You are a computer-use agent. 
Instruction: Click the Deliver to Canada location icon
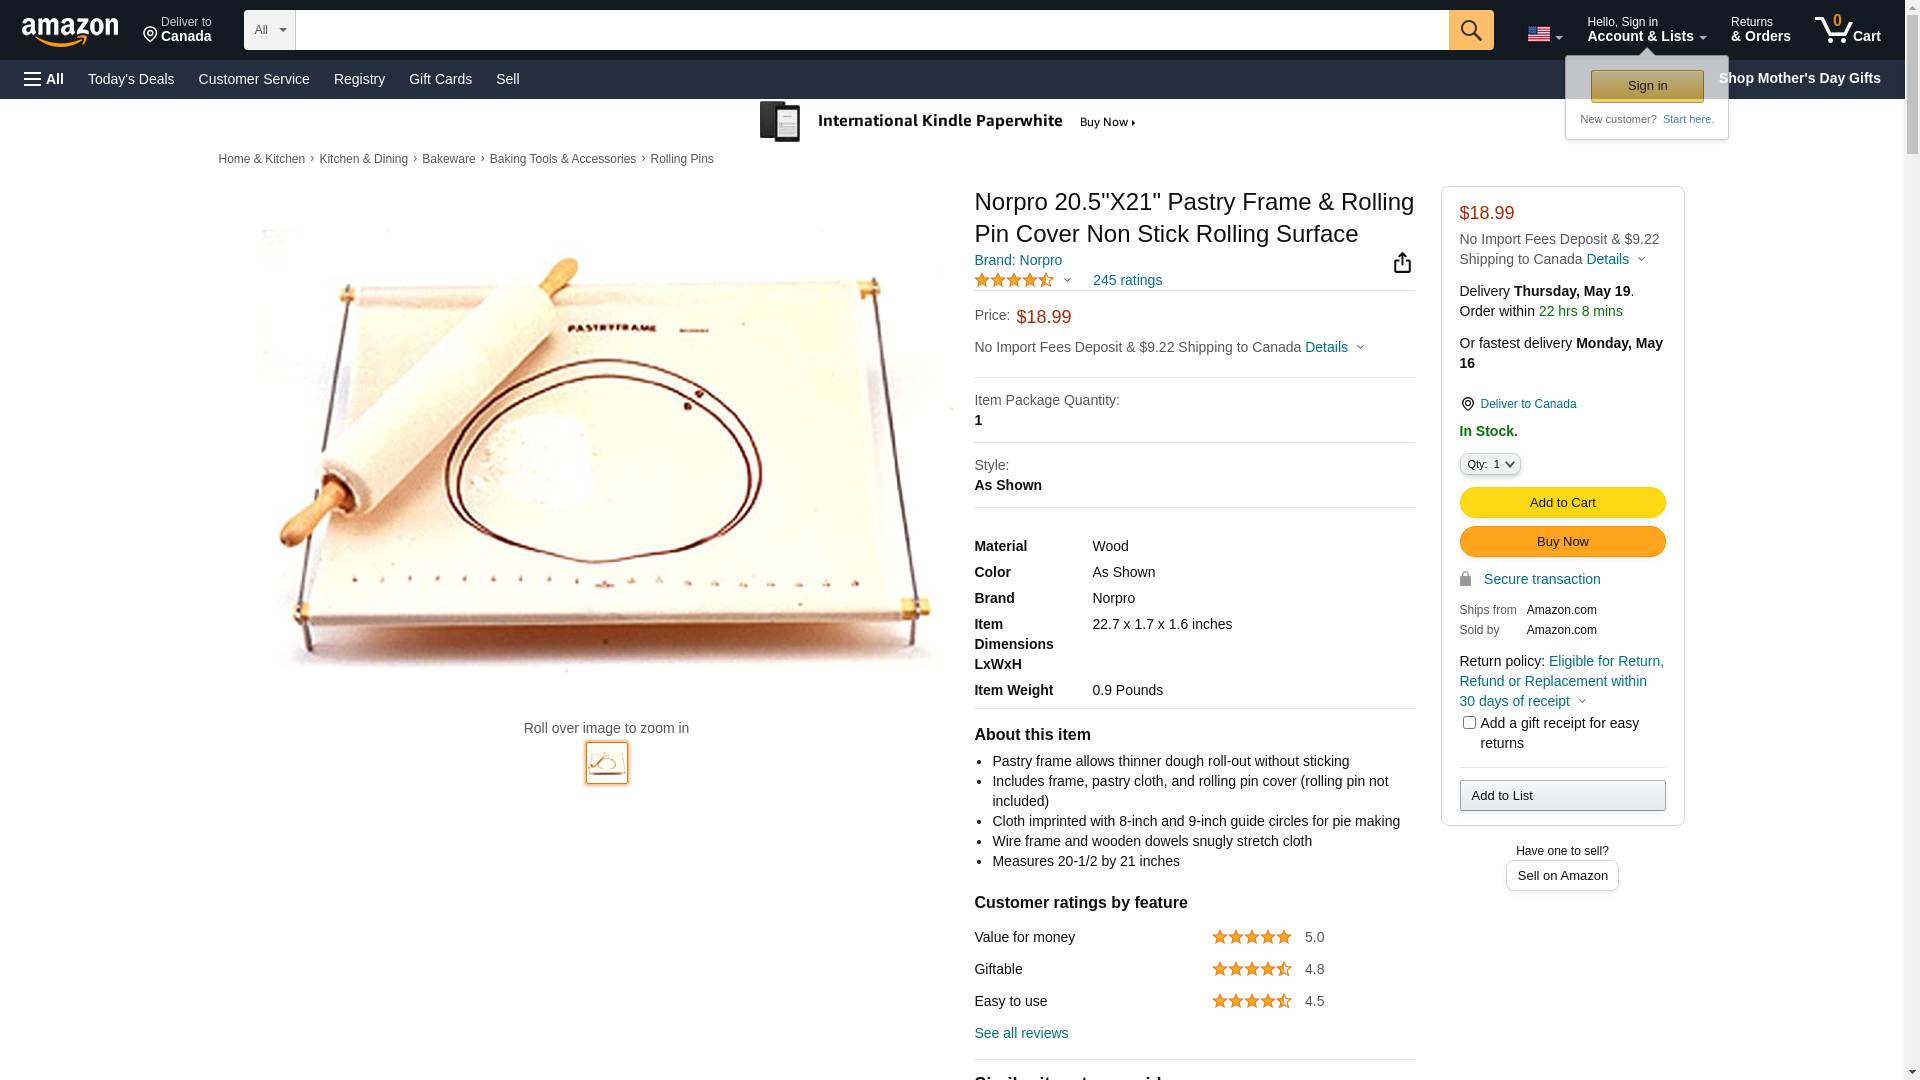coord(1467,404)
